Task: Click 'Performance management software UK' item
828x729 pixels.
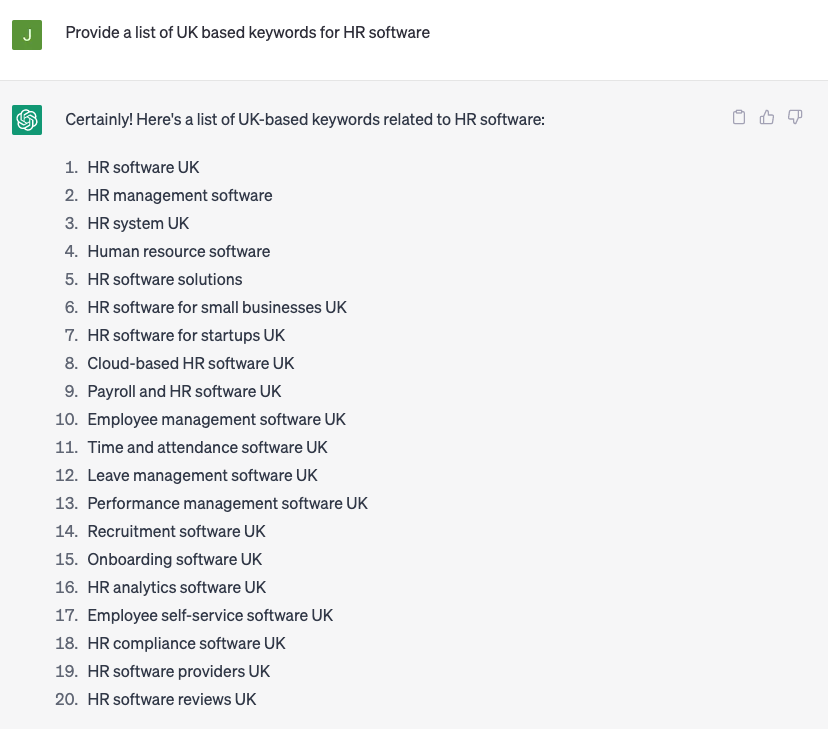Action: click(x=227, y=503)
